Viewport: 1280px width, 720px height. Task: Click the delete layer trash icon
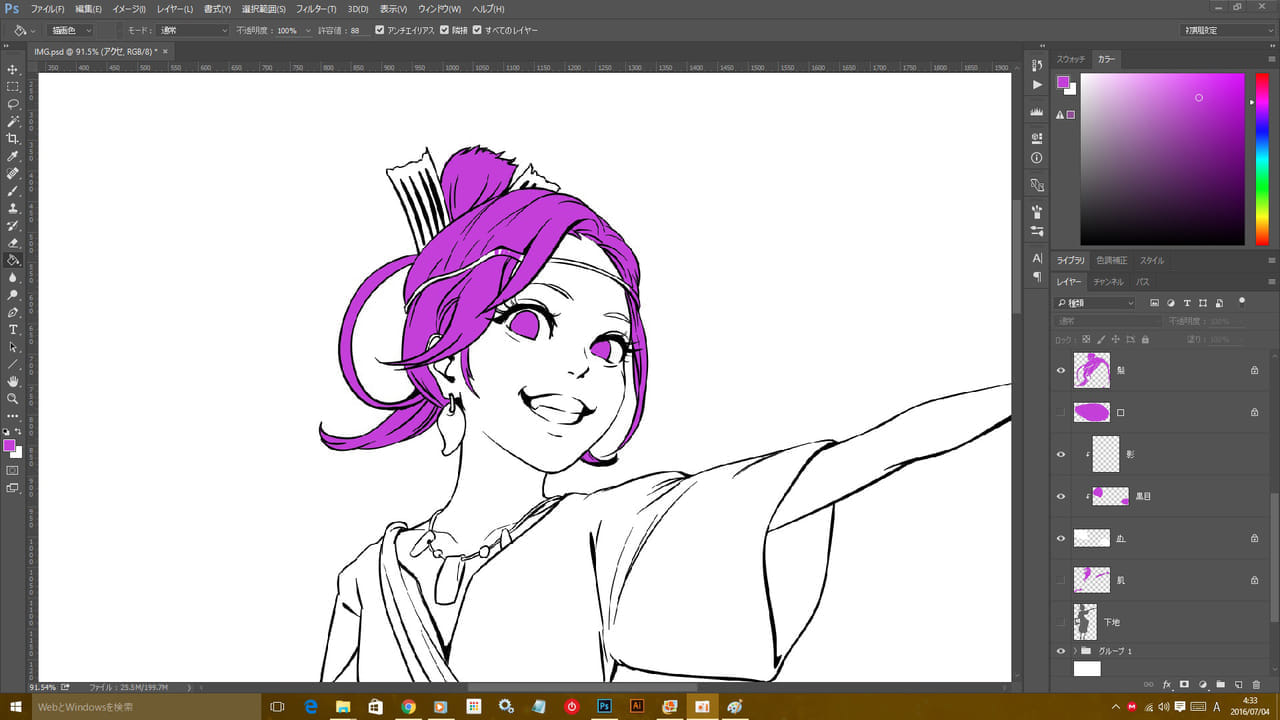click(x=1256, y=685)
